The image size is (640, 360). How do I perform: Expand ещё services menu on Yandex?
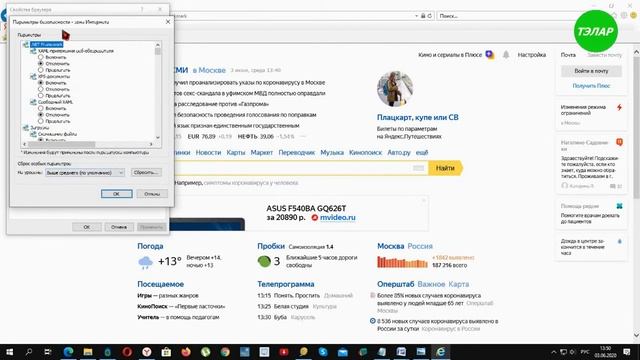point(422,152)
